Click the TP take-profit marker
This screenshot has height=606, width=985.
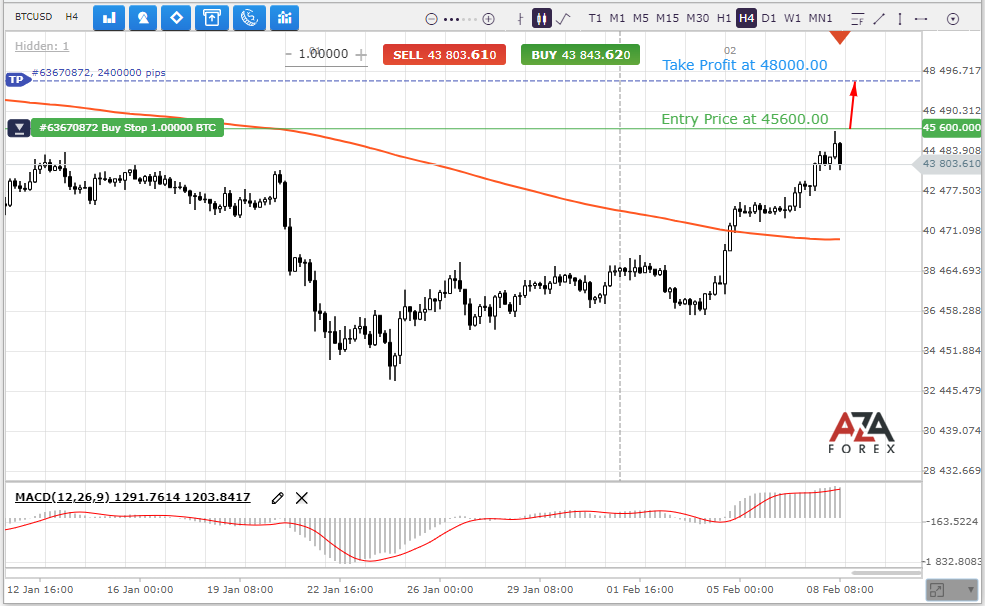[18, 80]
